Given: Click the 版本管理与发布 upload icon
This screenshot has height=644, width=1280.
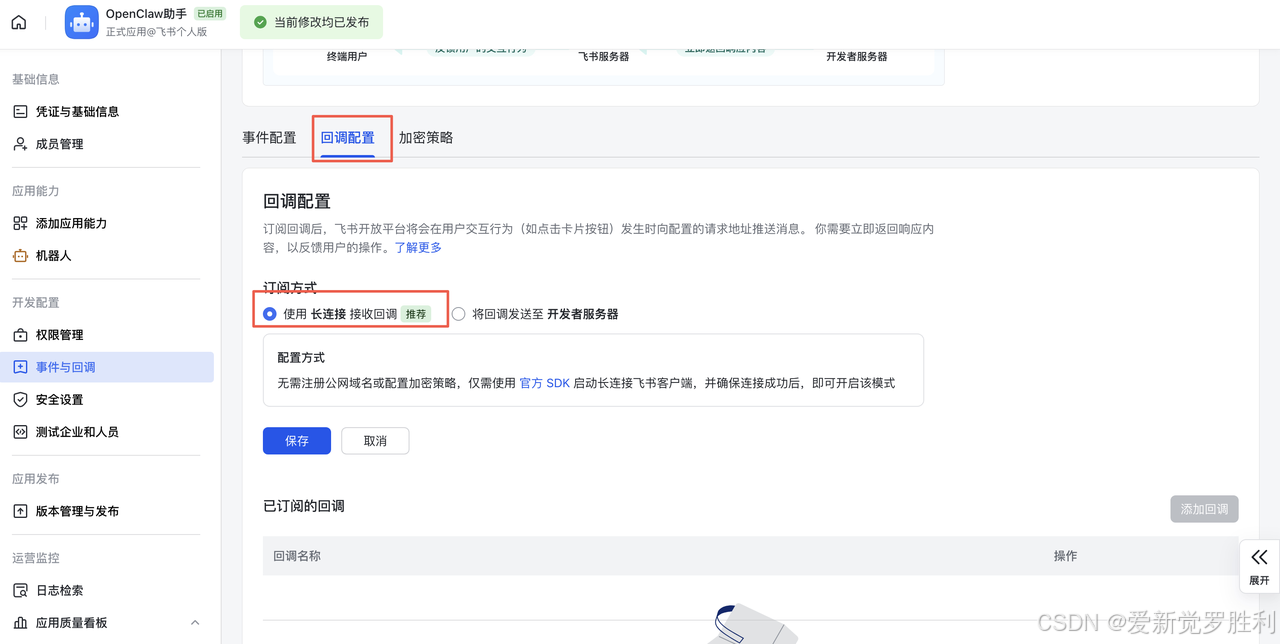Looking at the screenshot, I should [x=20, y=511].
